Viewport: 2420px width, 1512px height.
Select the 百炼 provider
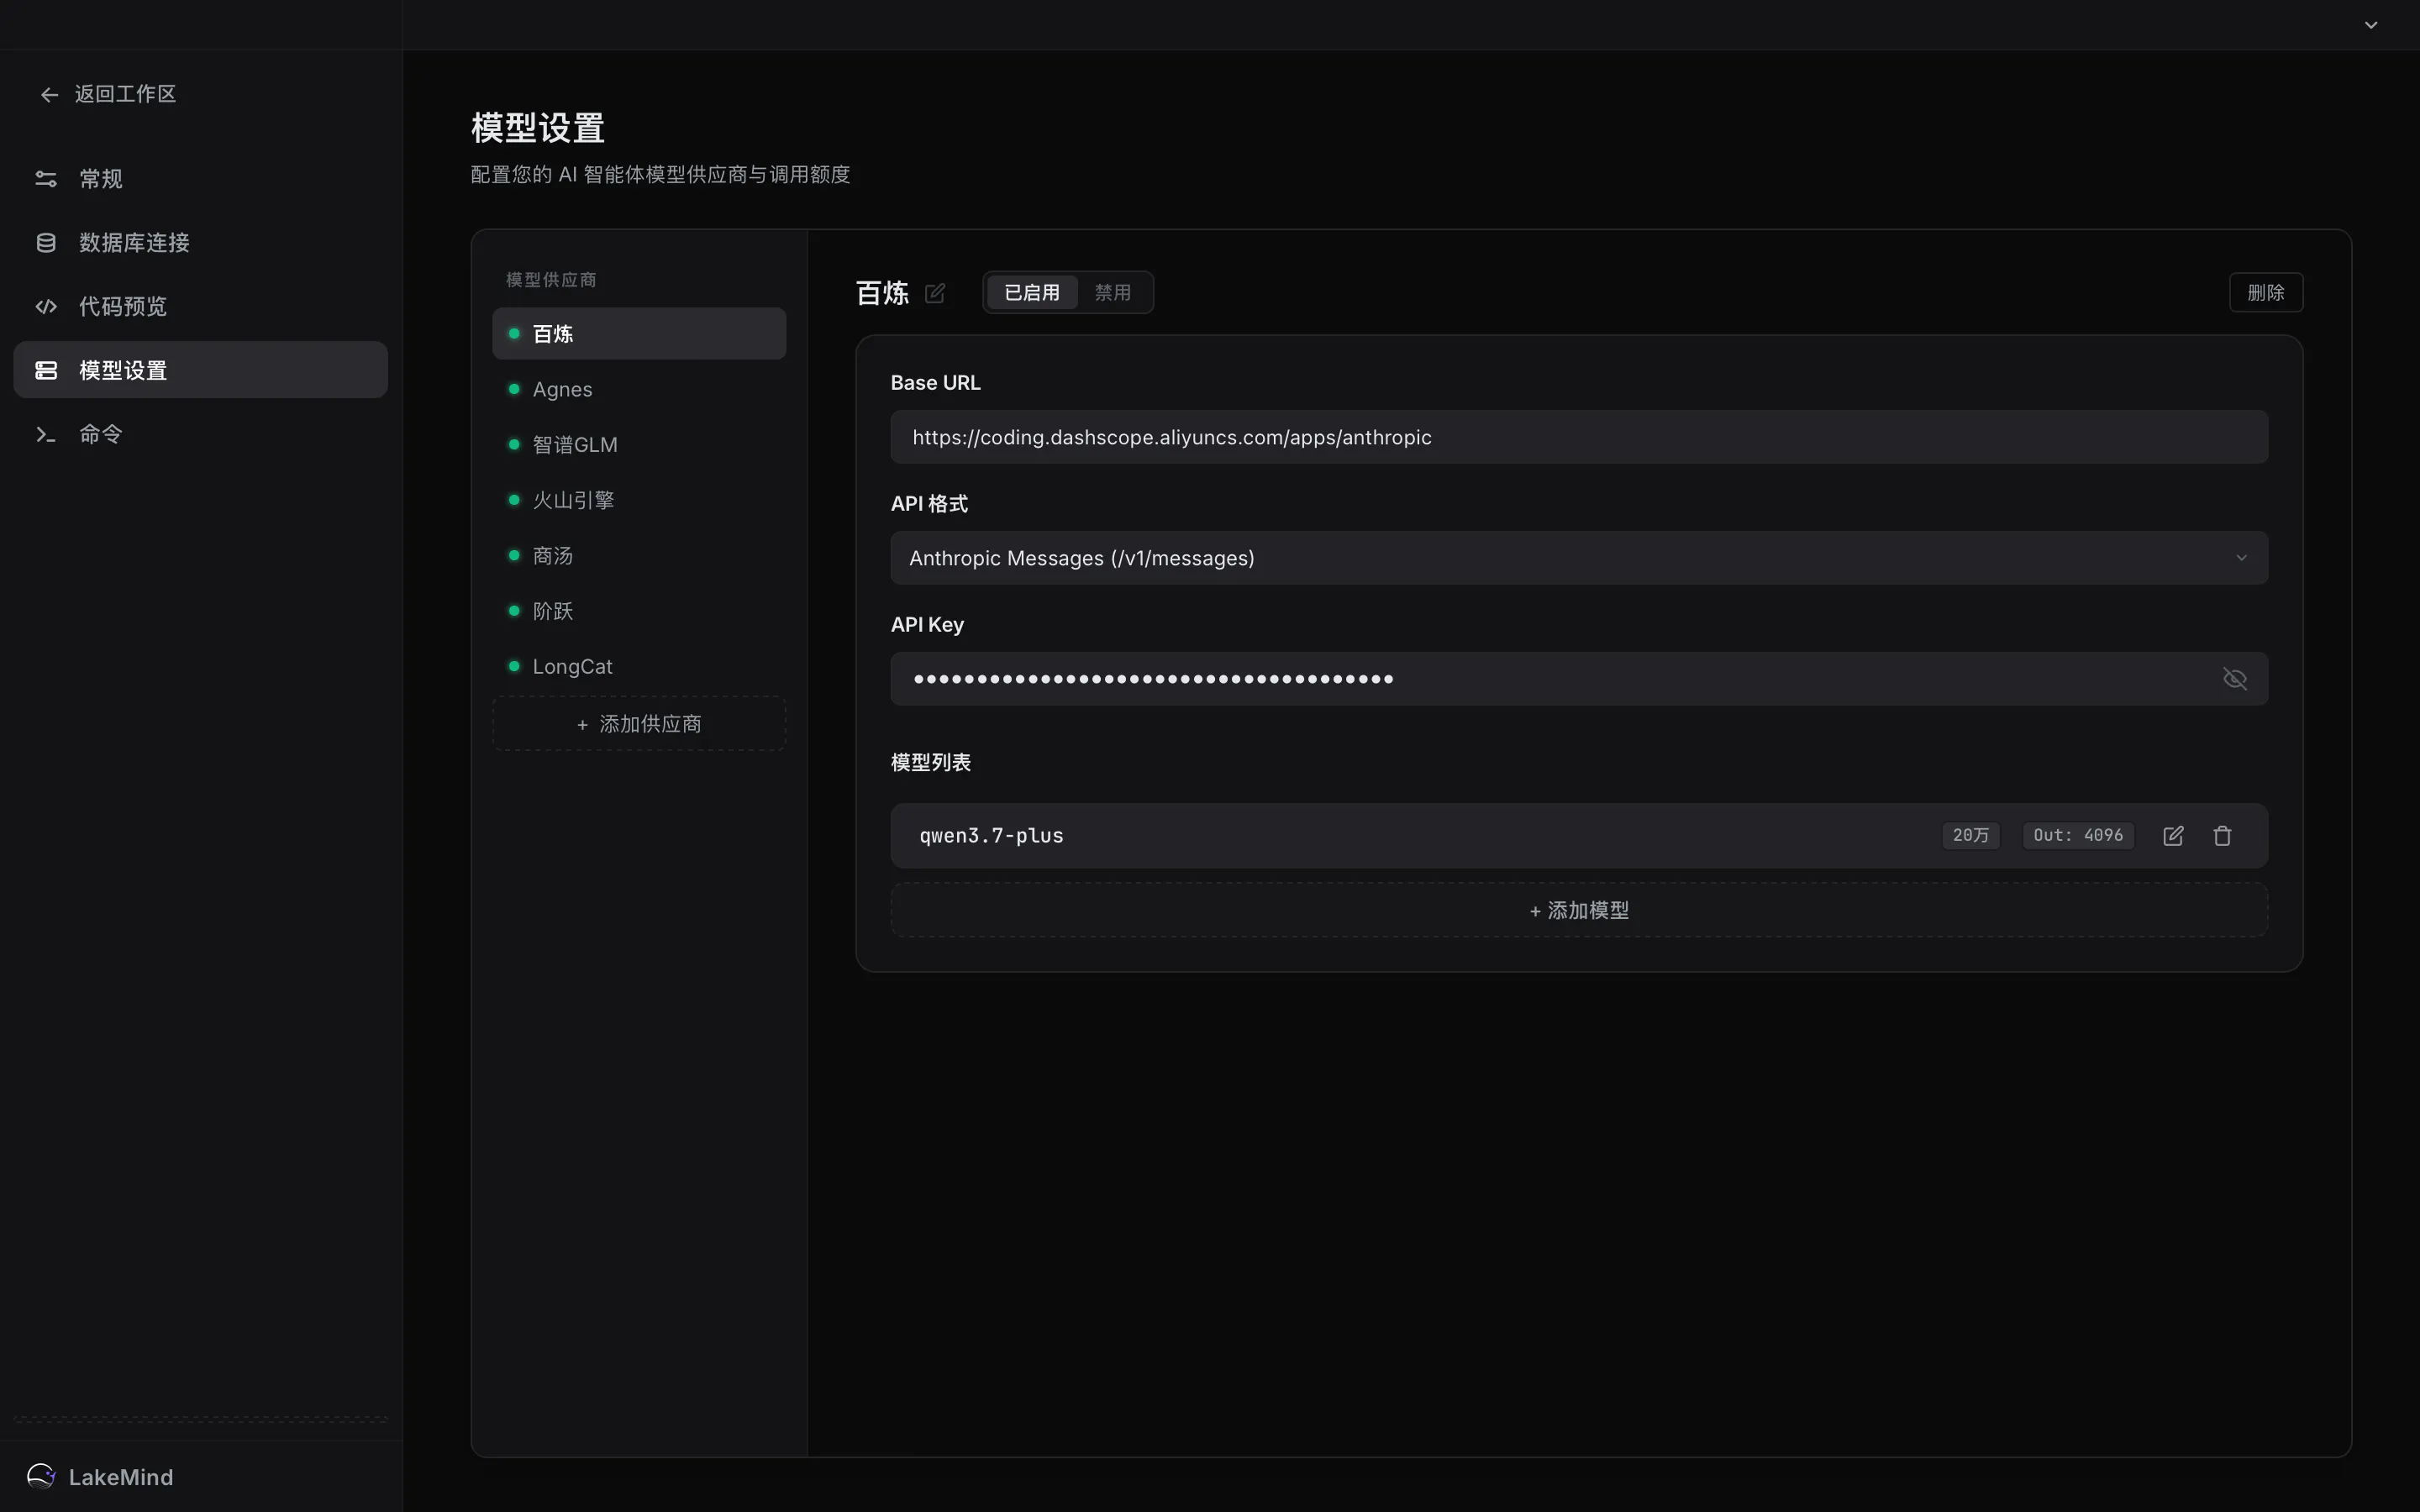tap(639, 334)
